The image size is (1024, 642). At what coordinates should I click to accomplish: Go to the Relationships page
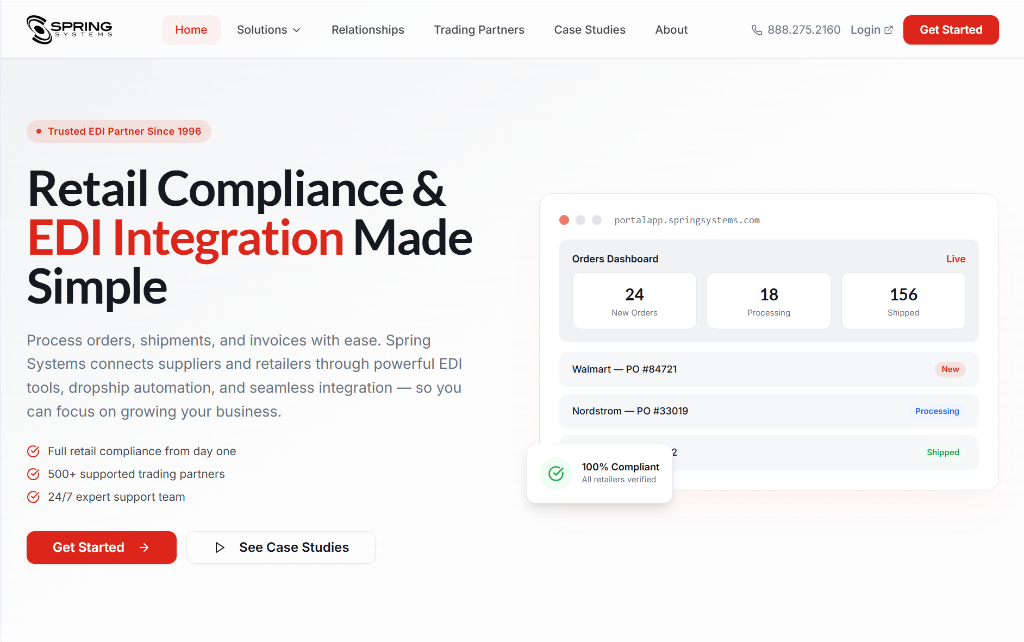point(368,30)
